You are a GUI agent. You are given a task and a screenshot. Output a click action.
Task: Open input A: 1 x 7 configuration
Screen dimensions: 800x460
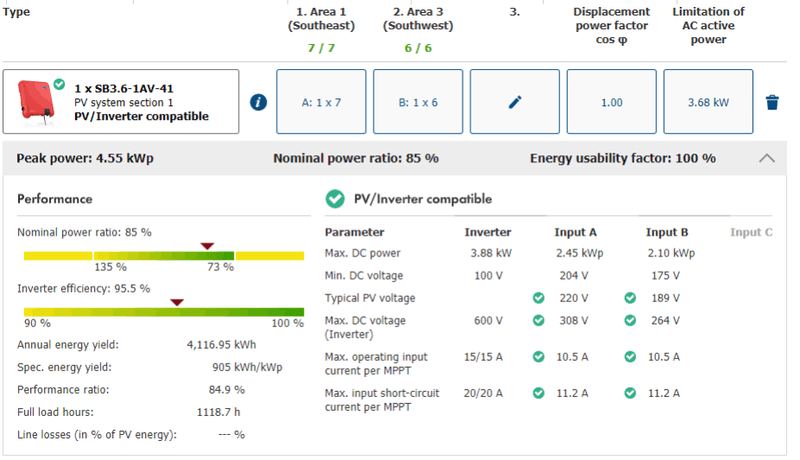(x=321, y=102)
